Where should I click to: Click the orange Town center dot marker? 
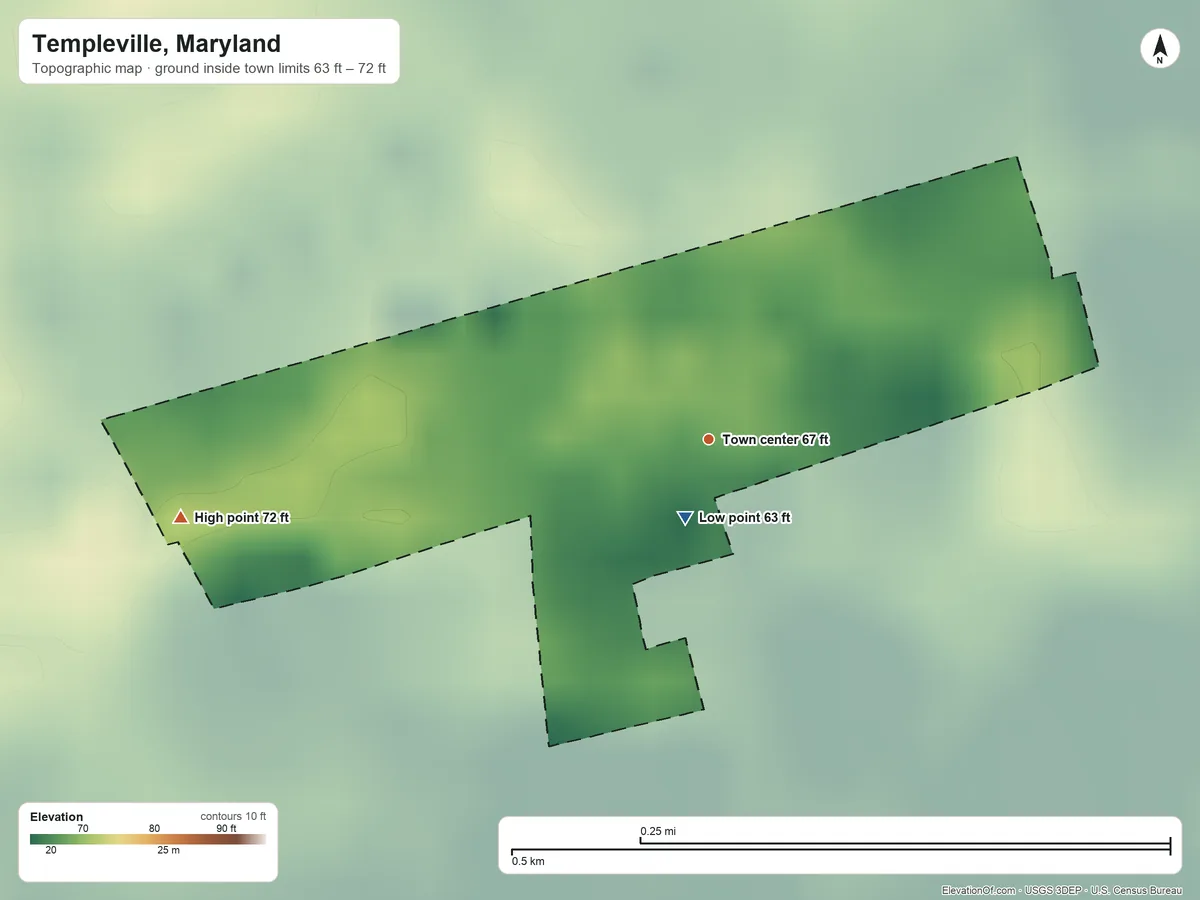point(709,439)
